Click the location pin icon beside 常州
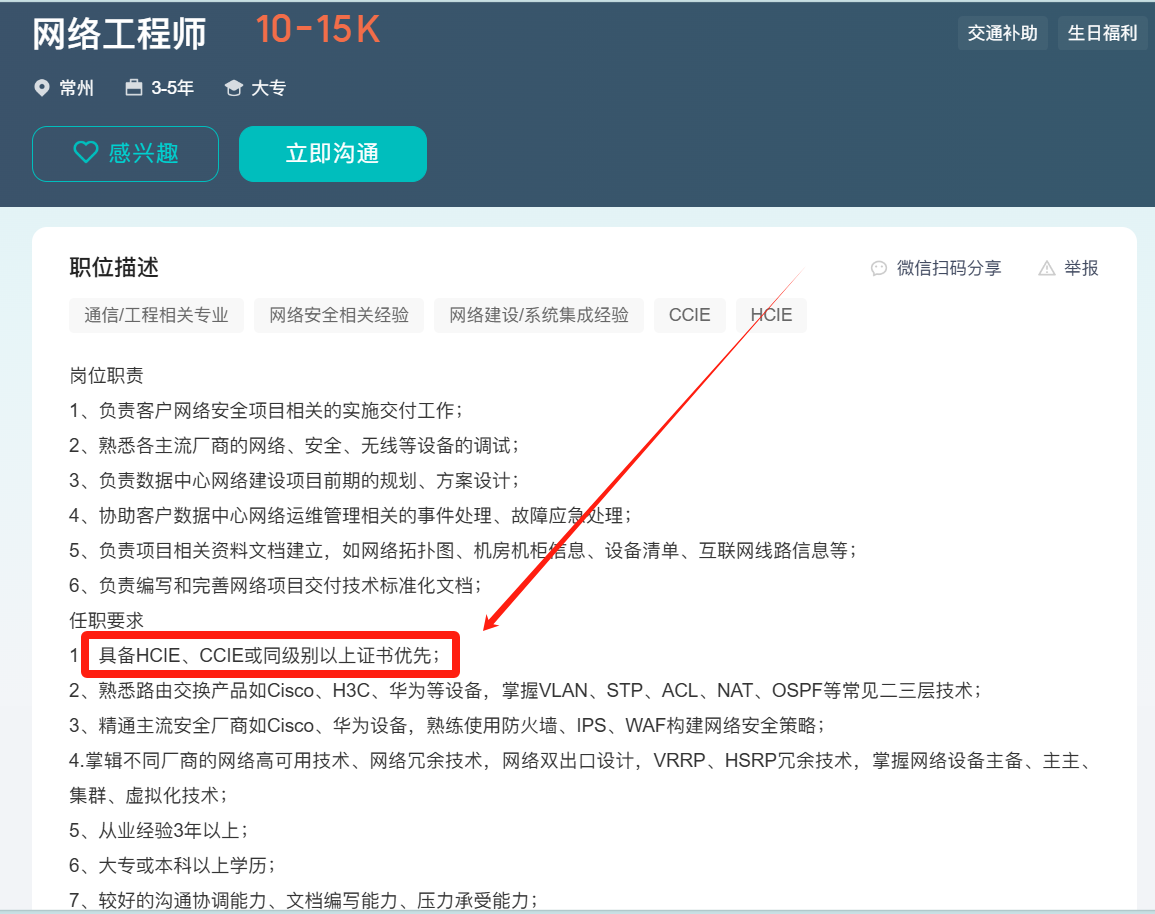The height and width of the screenshot is (914, 1155). point(42,88)
